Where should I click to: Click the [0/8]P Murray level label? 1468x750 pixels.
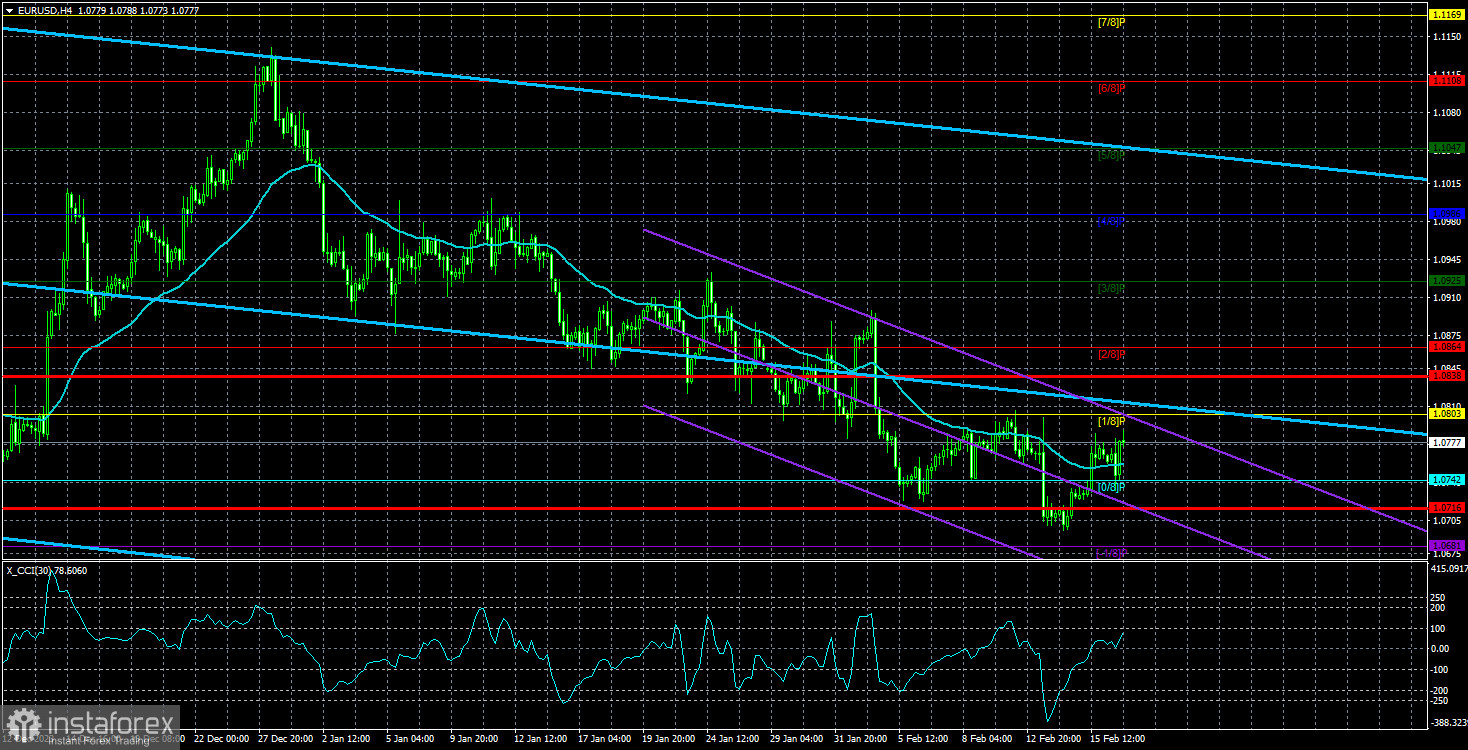coord(1112,487)
